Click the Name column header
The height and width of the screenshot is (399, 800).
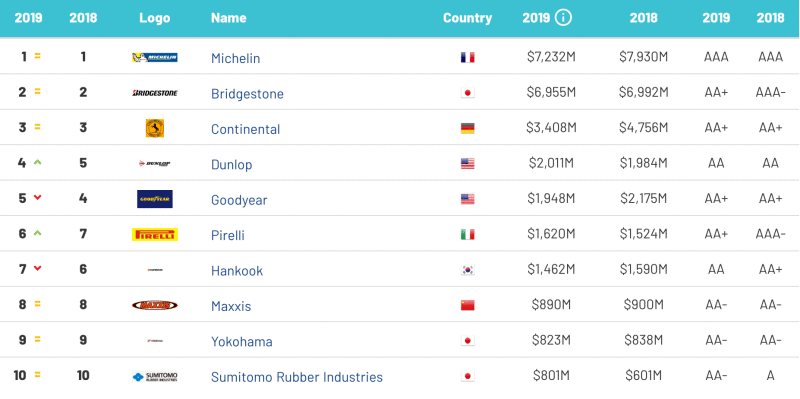point(229,18)
